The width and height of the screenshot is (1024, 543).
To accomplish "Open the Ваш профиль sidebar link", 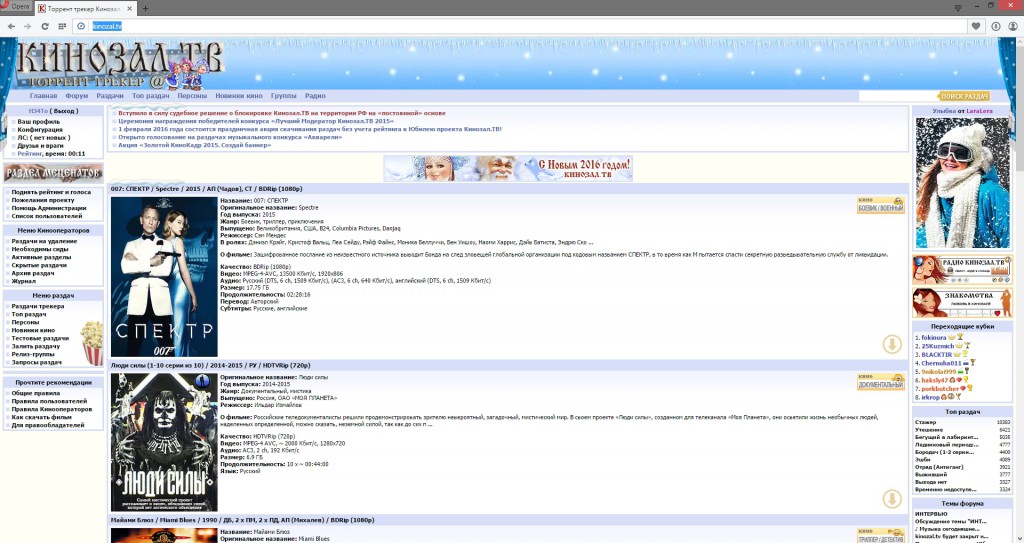I will tap(38, 121).
